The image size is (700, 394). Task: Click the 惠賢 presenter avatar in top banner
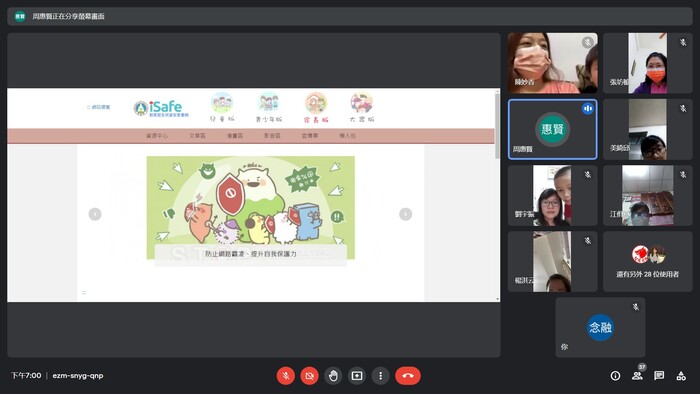[x=20, y=17]
